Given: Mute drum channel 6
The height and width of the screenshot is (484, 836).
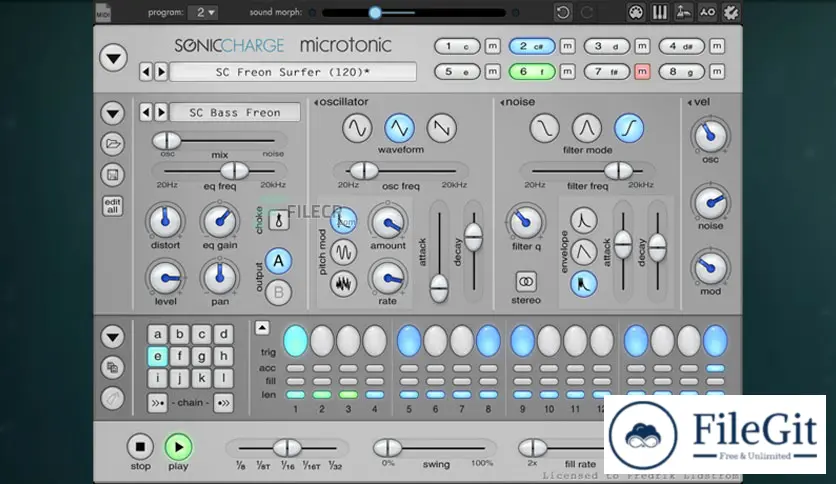Looking at the screenshot, I should tap(567, 71).
